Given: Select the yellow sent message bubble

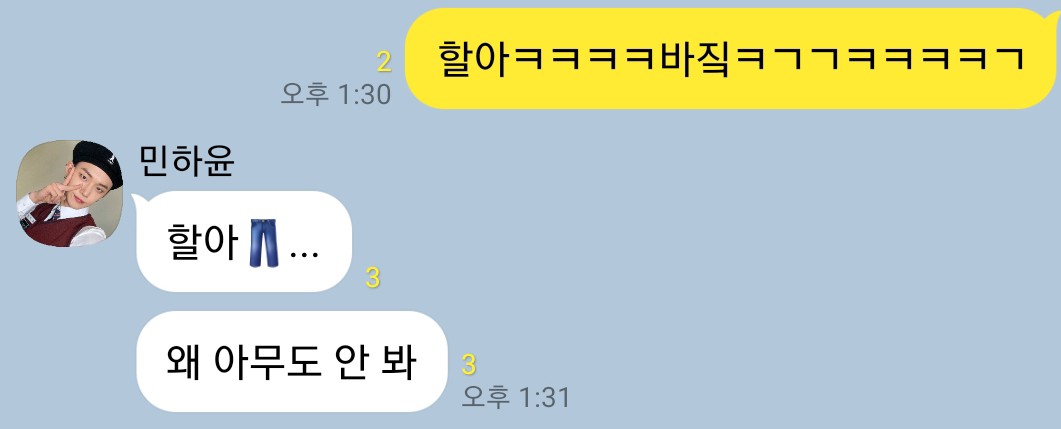Looking at the screenshot, I should (733, 58).
